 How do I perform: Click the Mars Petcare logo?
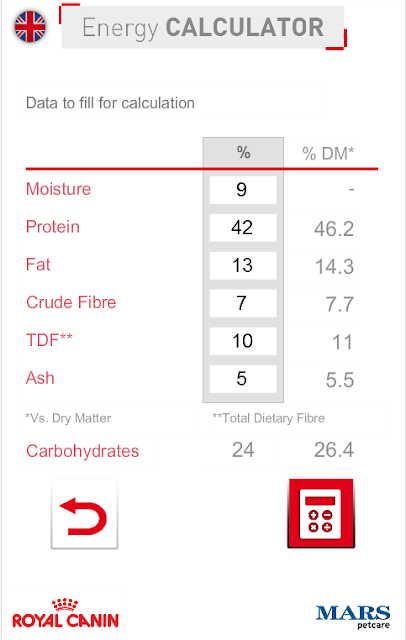coord(353,617)
